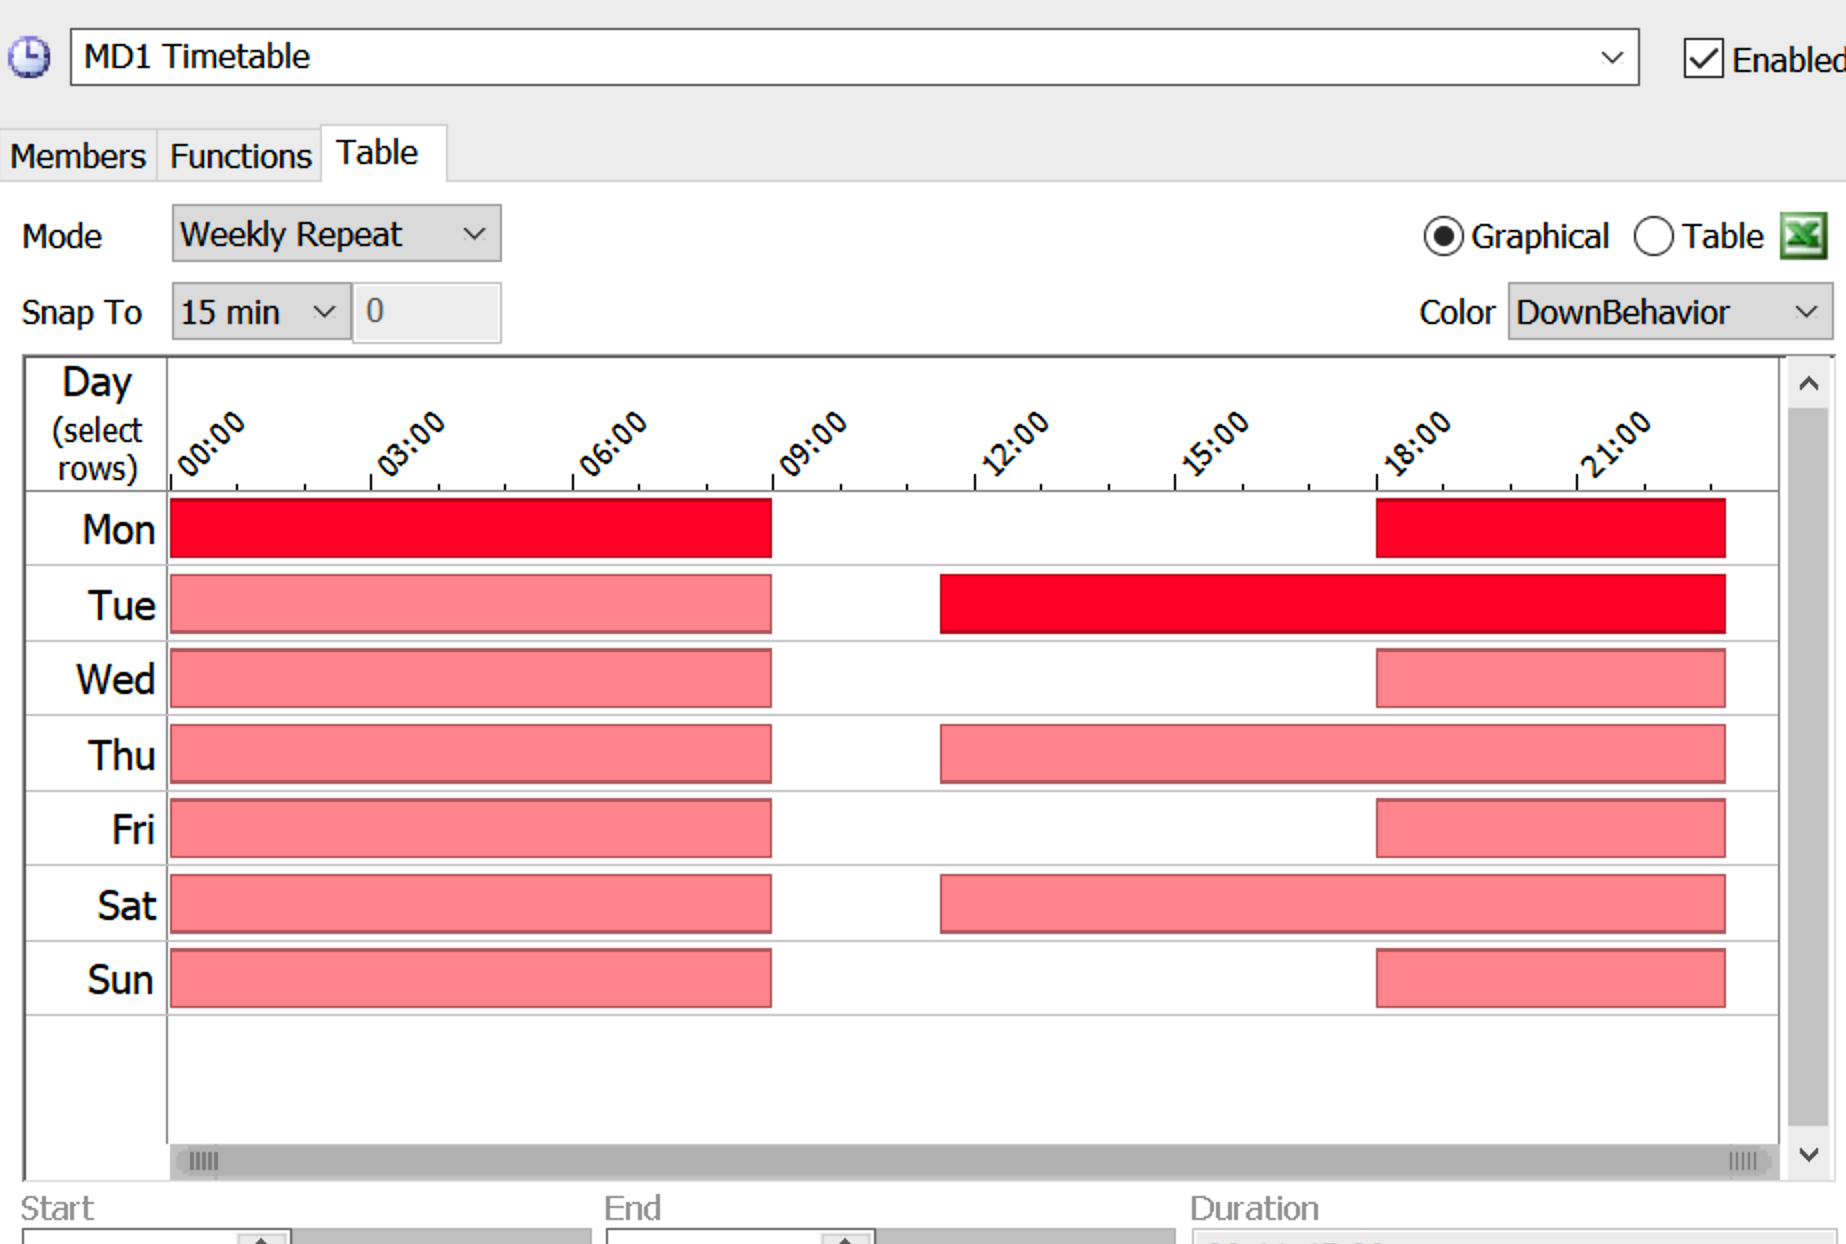The width and height of the screenshot is (1846, 1244).
Task: Click the timetable clock icon
Action: (x=30, y=57)
